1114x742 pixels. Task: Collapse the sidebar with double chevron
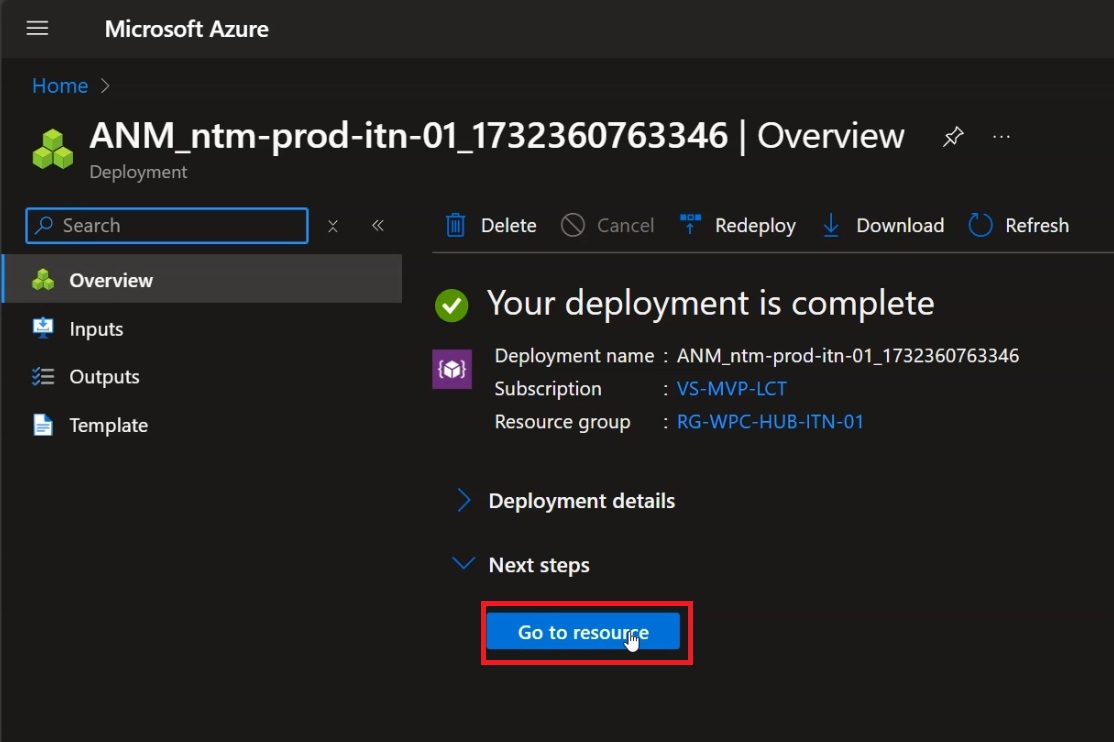[378, 225]
